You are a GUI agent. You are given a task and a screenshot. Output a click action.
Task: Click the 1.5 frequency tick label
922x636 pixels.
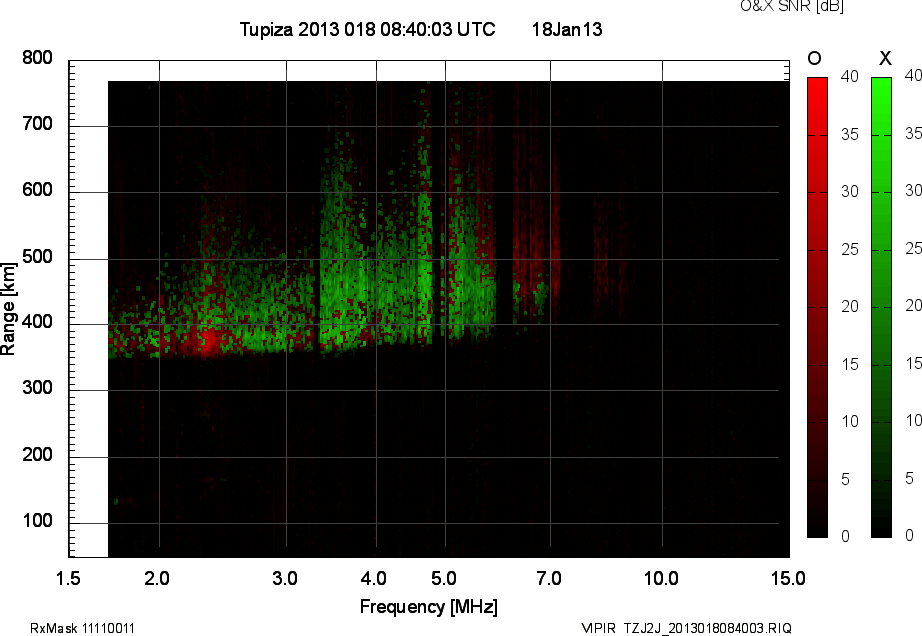coord(68,579)
